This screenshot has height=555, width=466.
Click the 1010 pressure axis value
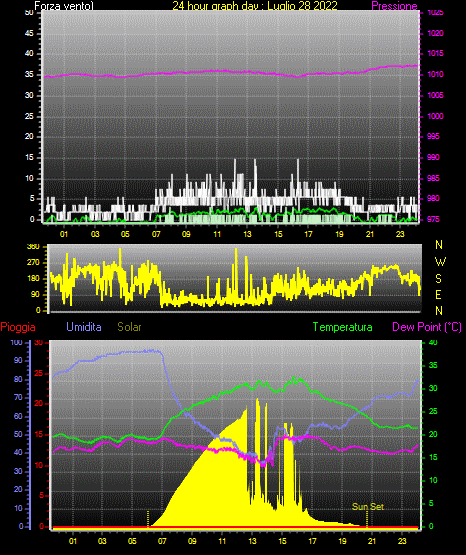click(x=435, y=74)
